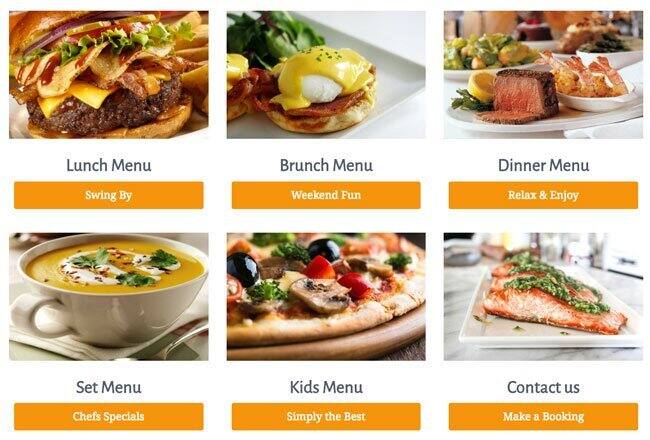Click the Chefs Specials button
Screen dimensions: 650x440
point(109,416)
